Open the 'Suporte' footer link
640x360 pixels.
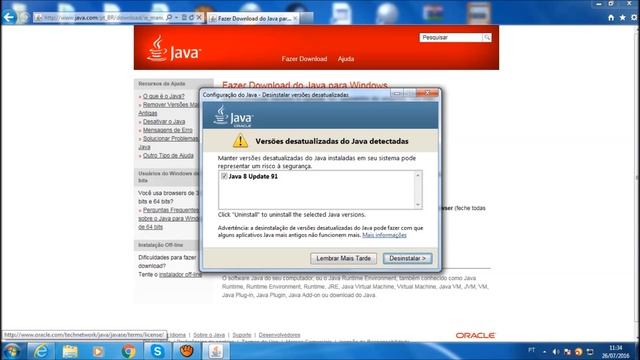coord(242,335)
